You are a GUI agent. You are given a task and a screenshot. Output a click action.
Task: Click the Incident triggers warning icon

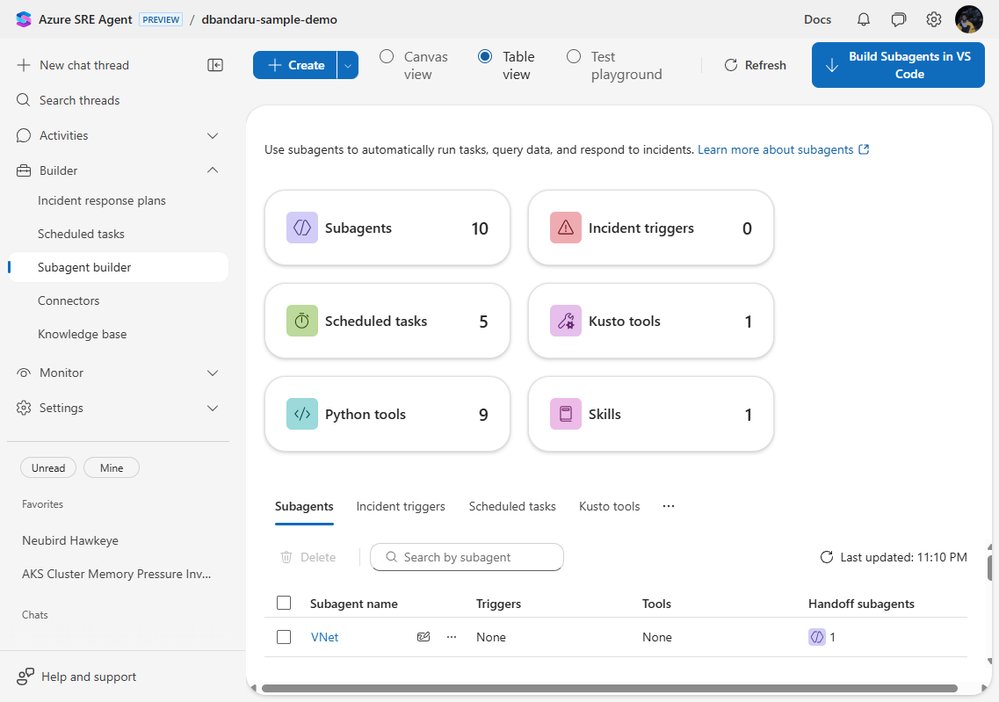[x=565, y=228]
